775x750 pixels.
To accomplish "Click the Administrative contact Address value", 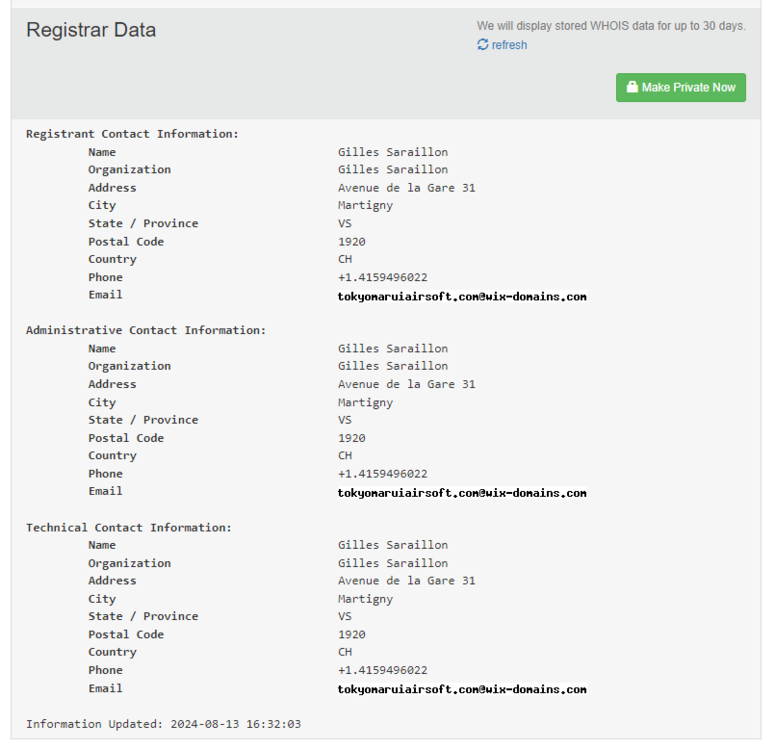I will click(406, 384).
